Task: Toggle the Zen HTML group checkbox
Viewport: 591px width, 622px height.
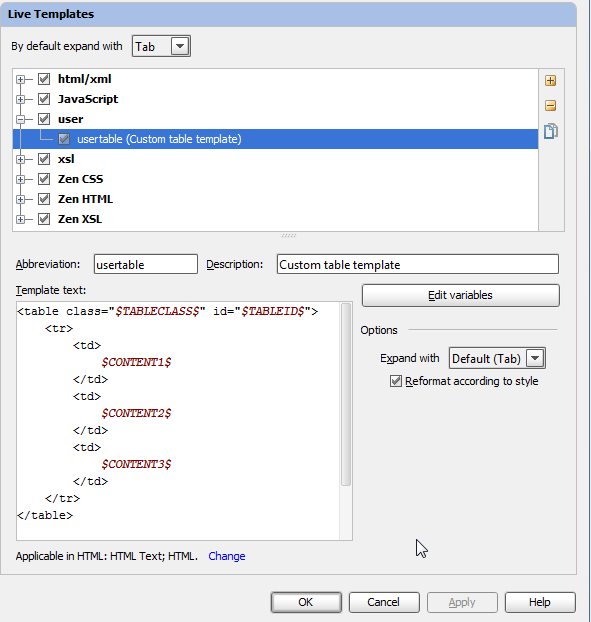Action: point(44,199)
